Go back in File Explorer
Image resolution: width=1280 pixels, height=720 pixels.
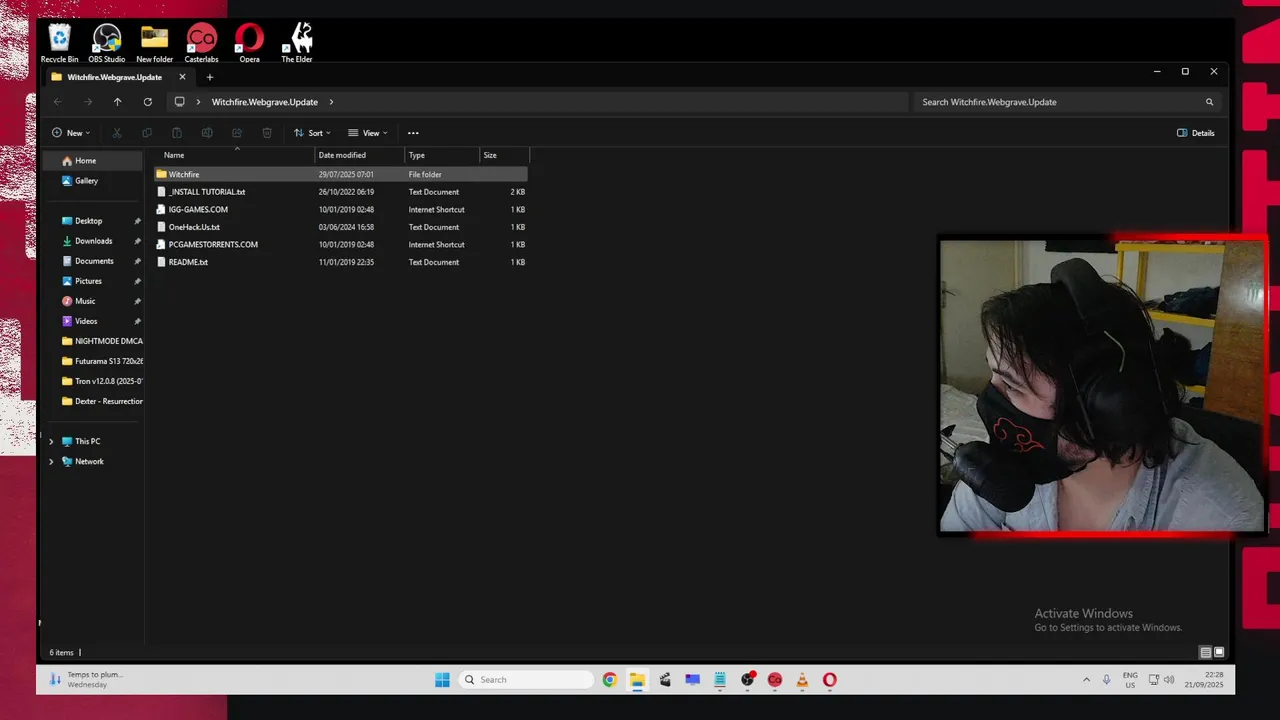[x=58, y=102]
